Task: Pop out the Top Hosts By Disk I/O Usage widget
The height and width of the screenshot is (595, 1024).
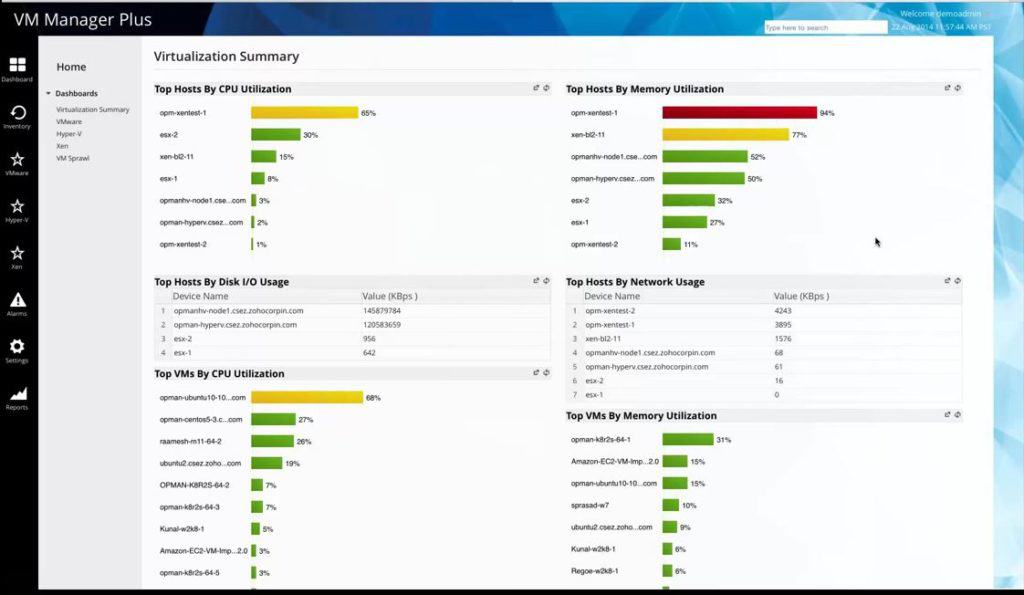Action: [x=536, y=281]
